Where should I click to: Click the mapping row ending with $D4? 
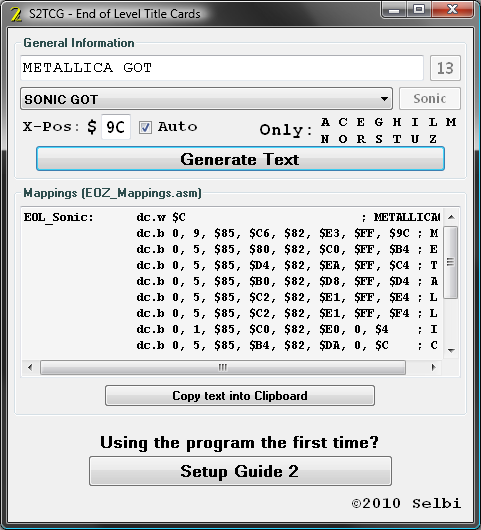point(287,281)
